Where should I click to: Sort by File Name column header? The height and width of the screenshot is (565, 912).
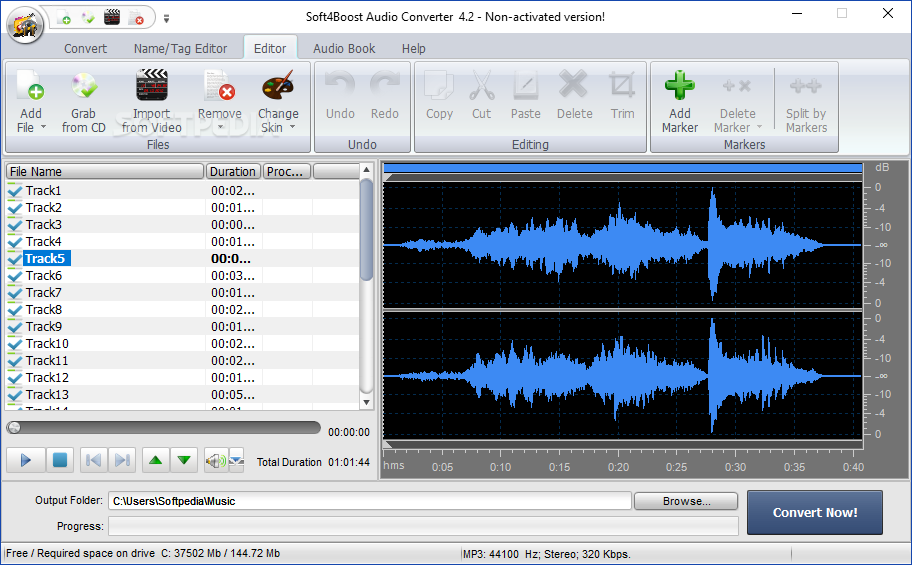[105, 171]
